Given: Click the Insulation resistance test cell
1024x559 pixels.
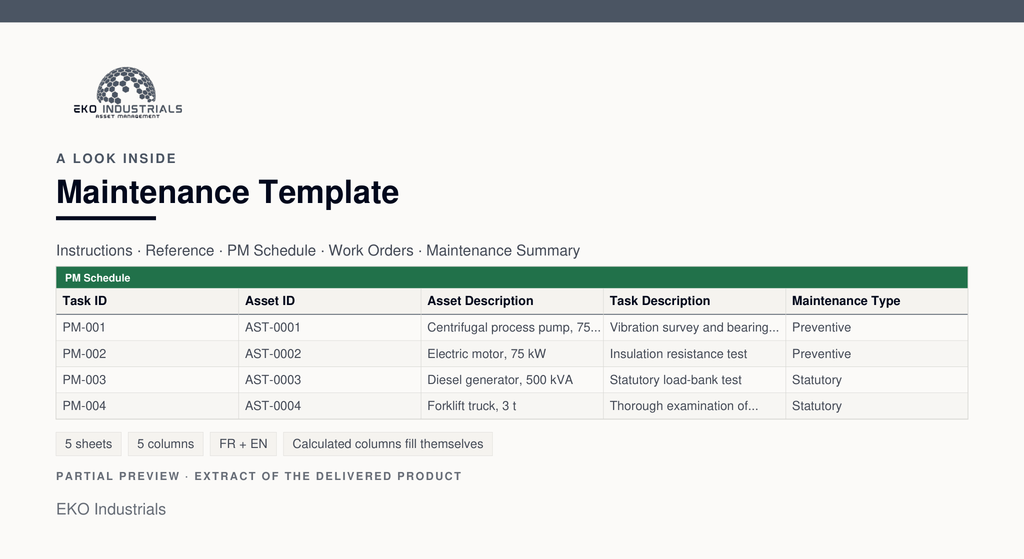Looking at the screenshot, I should coord(694,354).
